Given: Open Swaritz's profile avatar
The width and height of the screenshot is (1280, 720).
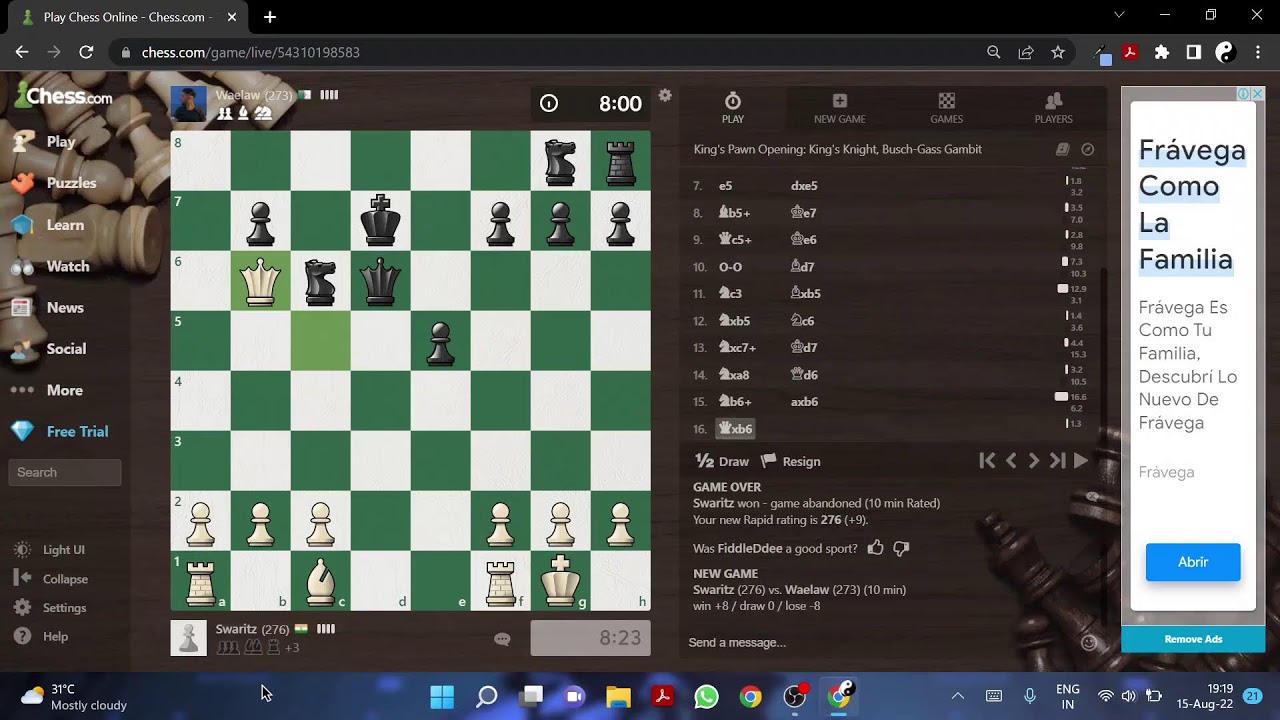Looking at the screenshot, I should click(x=189, y=638).
